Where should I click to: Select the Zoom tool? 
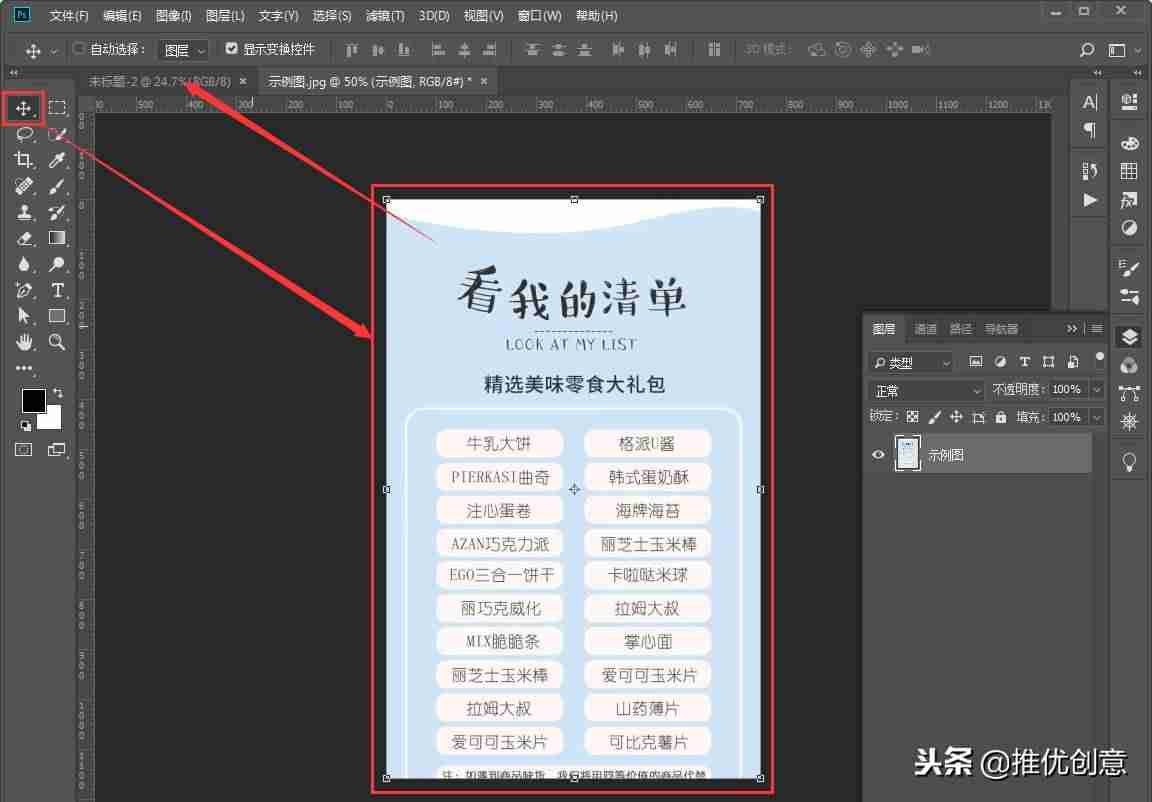click(x=57, y=342)
